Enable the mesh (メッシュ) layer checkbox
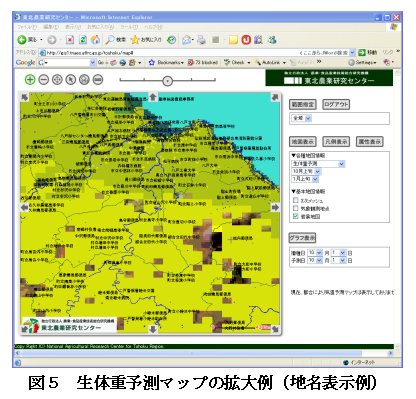The width and height of the screenshot is (416, 399). (296, 200)
